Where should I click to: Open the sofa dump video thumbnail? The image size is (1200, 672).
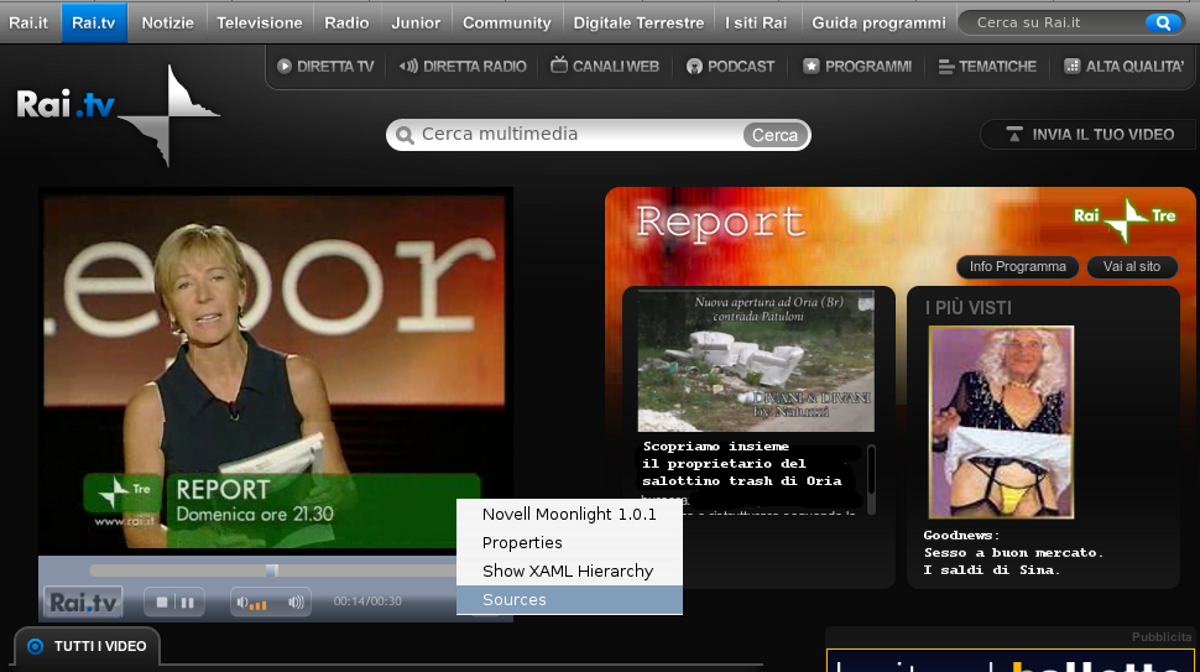(x=756, y=361)
